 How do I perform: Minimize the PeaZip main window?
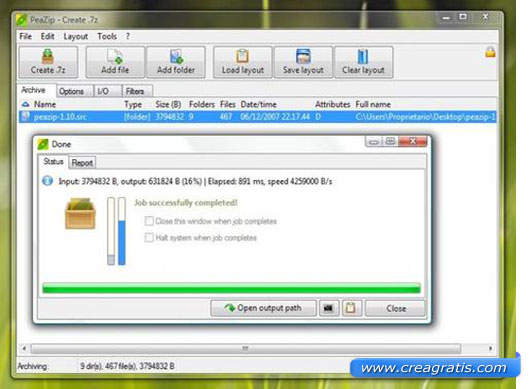point(447,17)
